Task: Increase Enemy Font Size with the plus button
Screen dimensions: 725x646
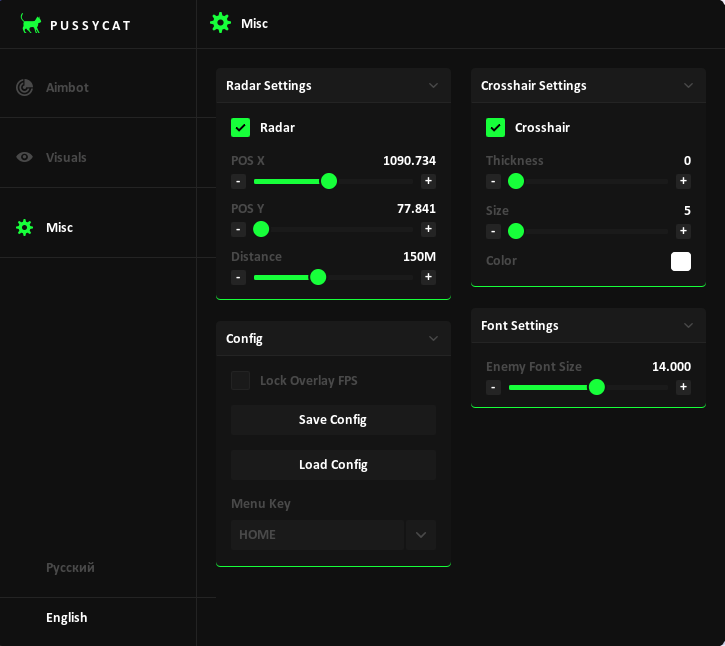Action: (683, 387)
